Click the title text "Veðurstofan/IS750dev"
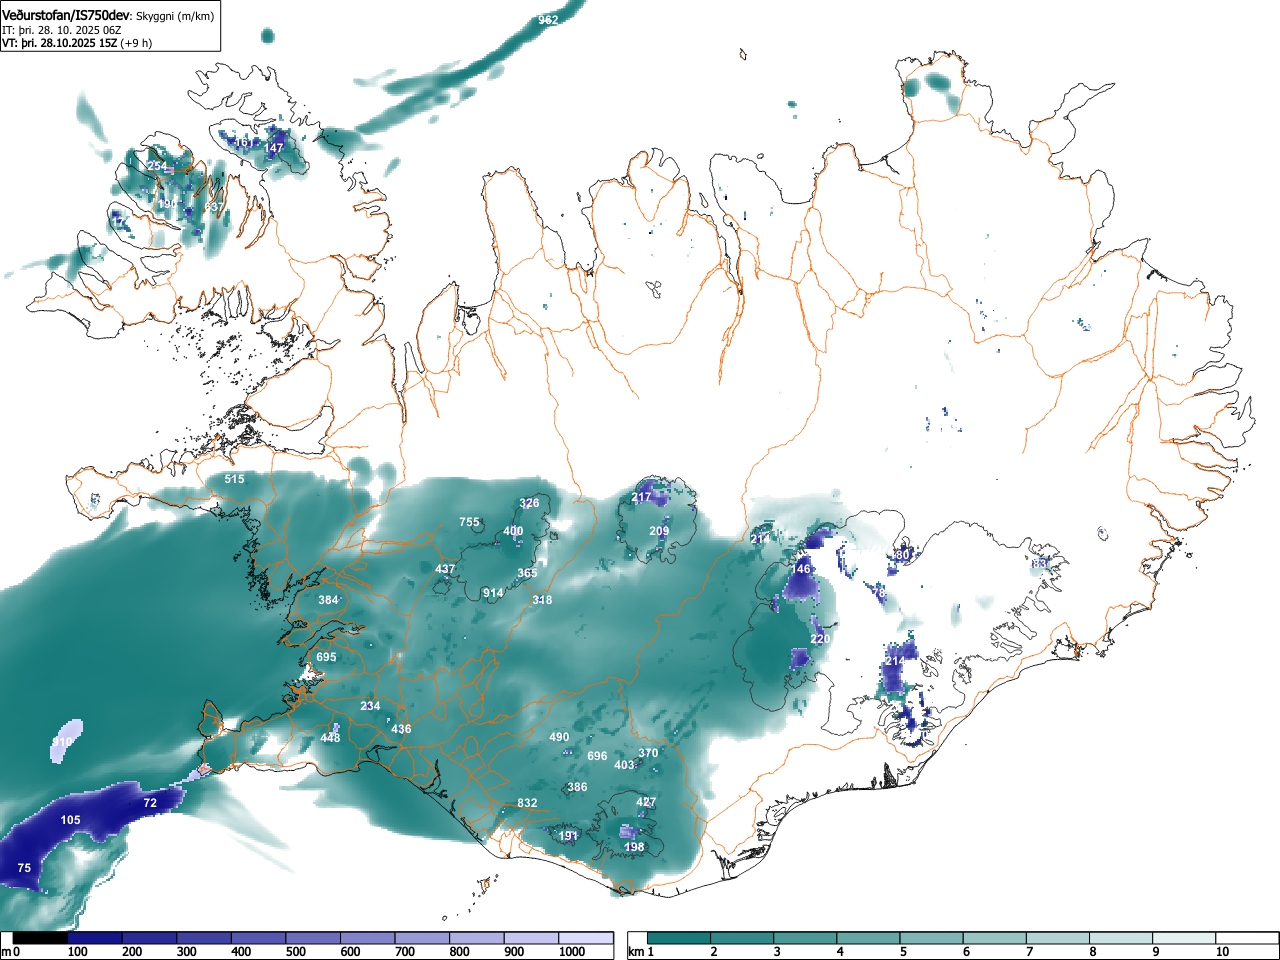Screen dimensions: 1280x960 (x=66, y=16)
